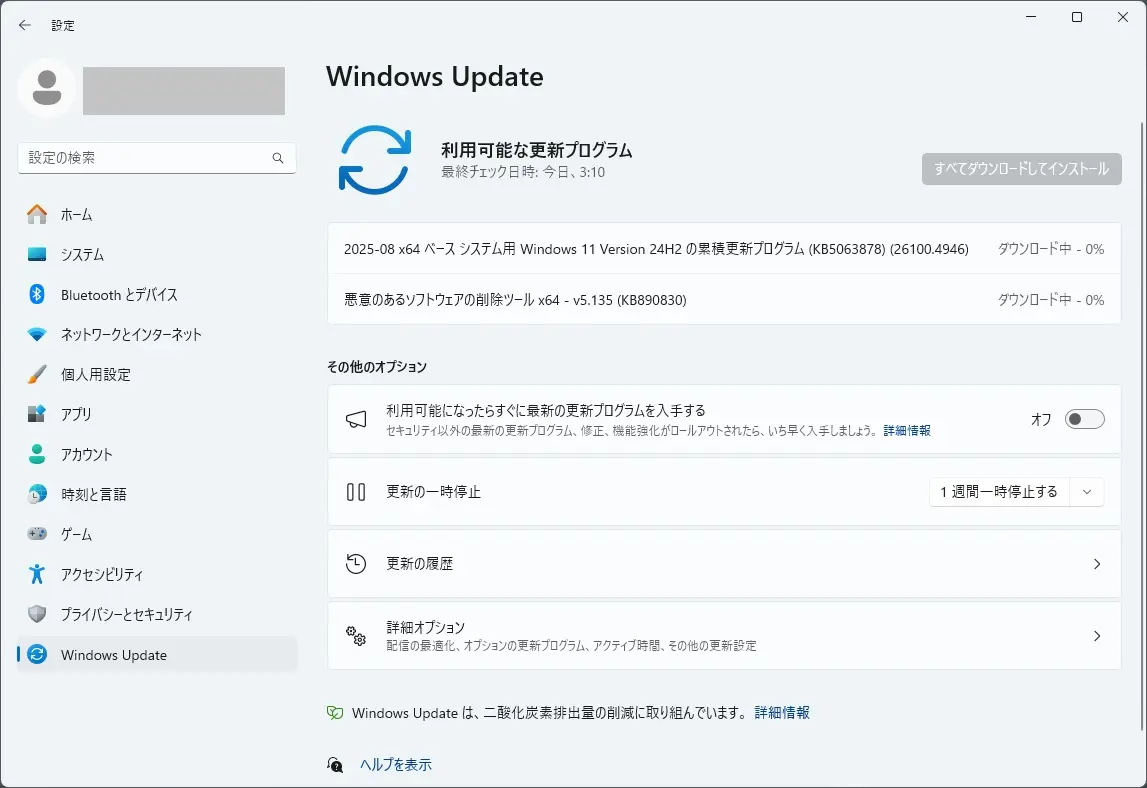Open ホーム in the sidebar
Screen dimensions: 1147x788
pyautogui.click(x=157, y=214)
